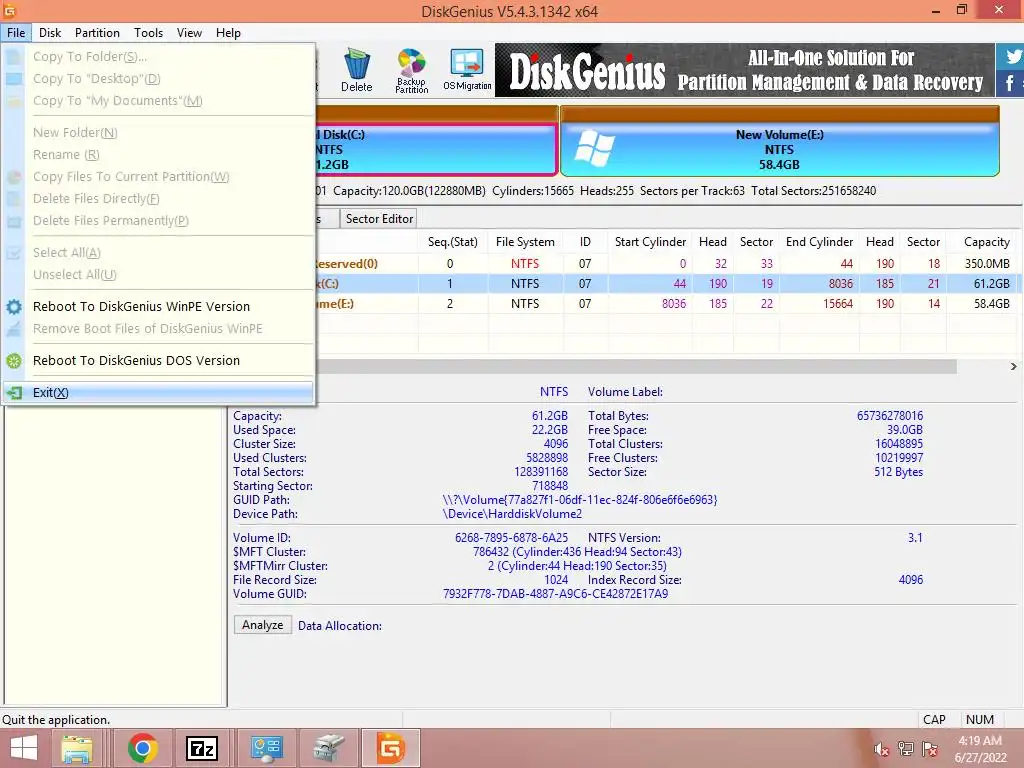Viewport: 1024px width, 768px height.
Task: Choose Reboot To DiskGenius WinPE Version
Action: point(141,306)
